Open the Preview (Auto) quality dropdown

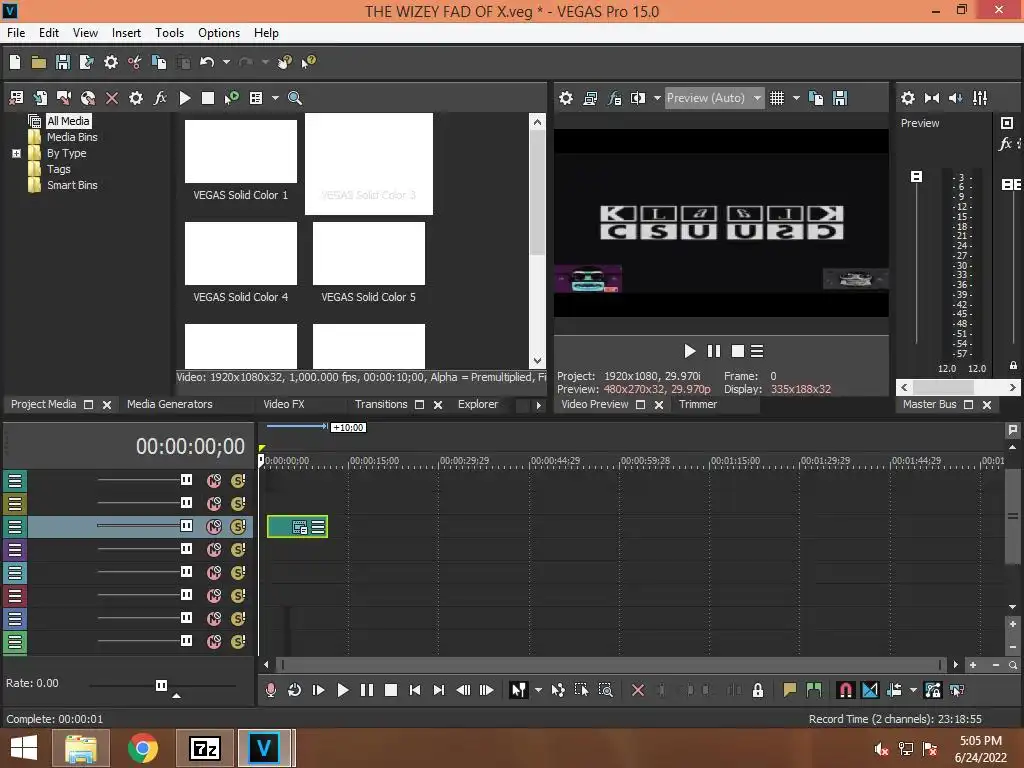point(714,98)
